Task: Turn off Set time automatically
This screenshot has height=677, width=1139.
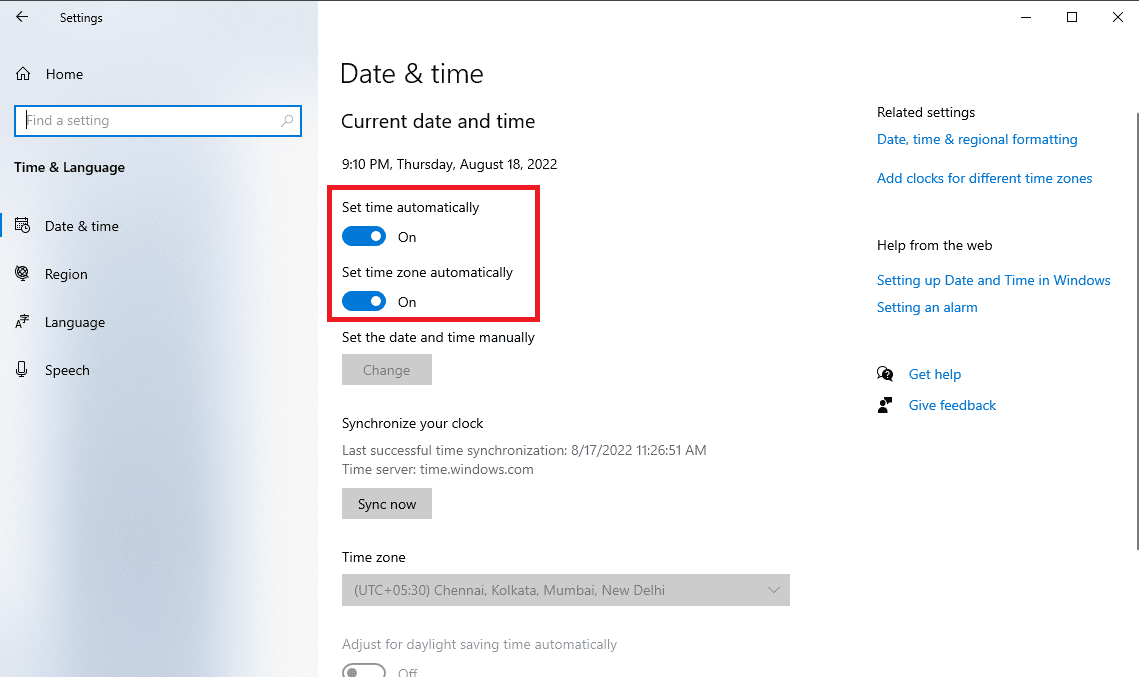Action: pyautogui.click(x=364, y=237)
